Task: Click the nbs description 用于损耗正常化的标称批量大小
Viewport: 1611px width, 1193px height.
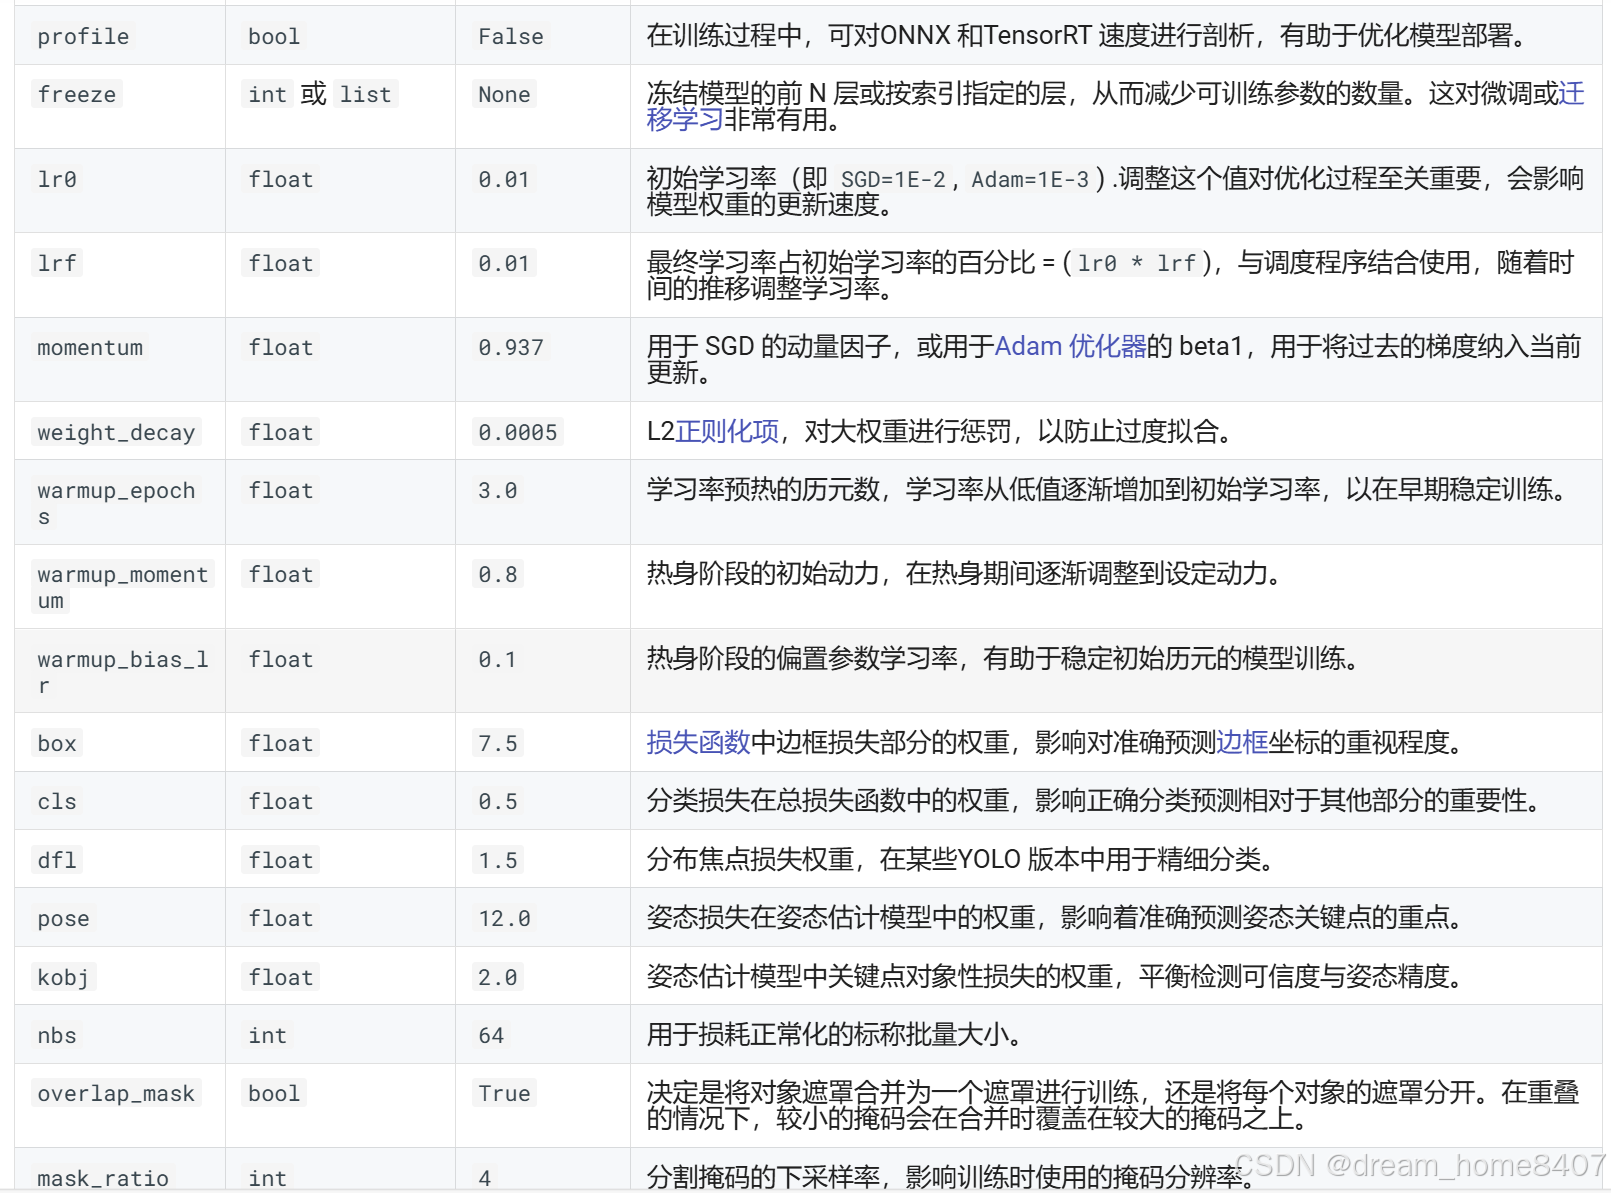Action: [x=836, y=1035]
